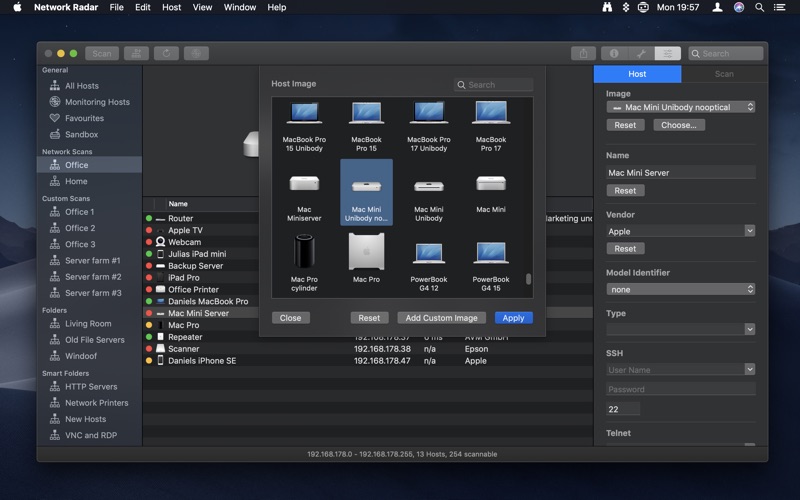
Task: Click the sliders settings icon in toolbar
Action: pos(668,53)
